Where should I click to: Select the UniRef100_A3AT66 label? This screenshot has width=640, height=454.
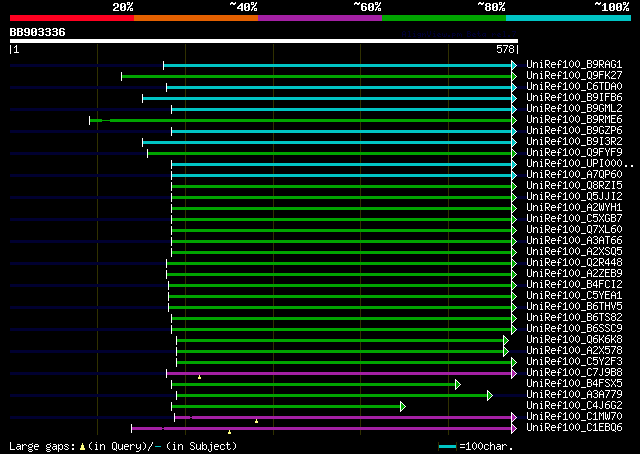(x=574, y=241)
